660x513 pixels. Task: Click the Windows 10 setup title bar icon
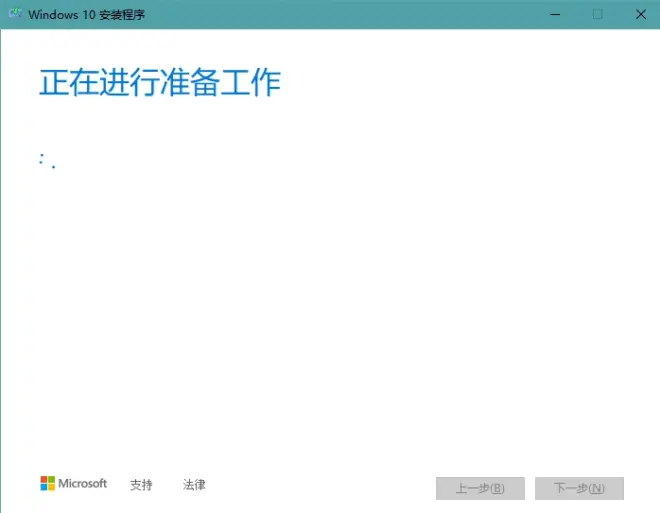click(15, 13)
